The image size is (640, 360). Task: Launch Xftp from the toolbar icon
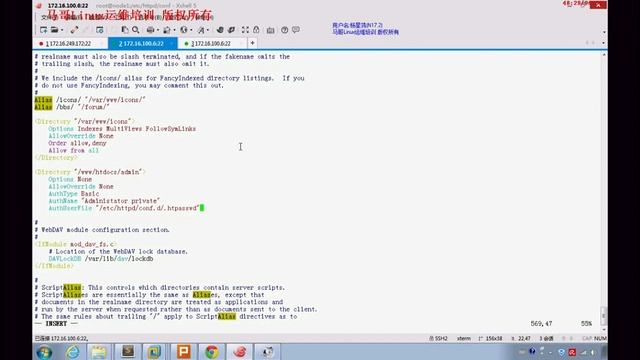click(220, 30)
